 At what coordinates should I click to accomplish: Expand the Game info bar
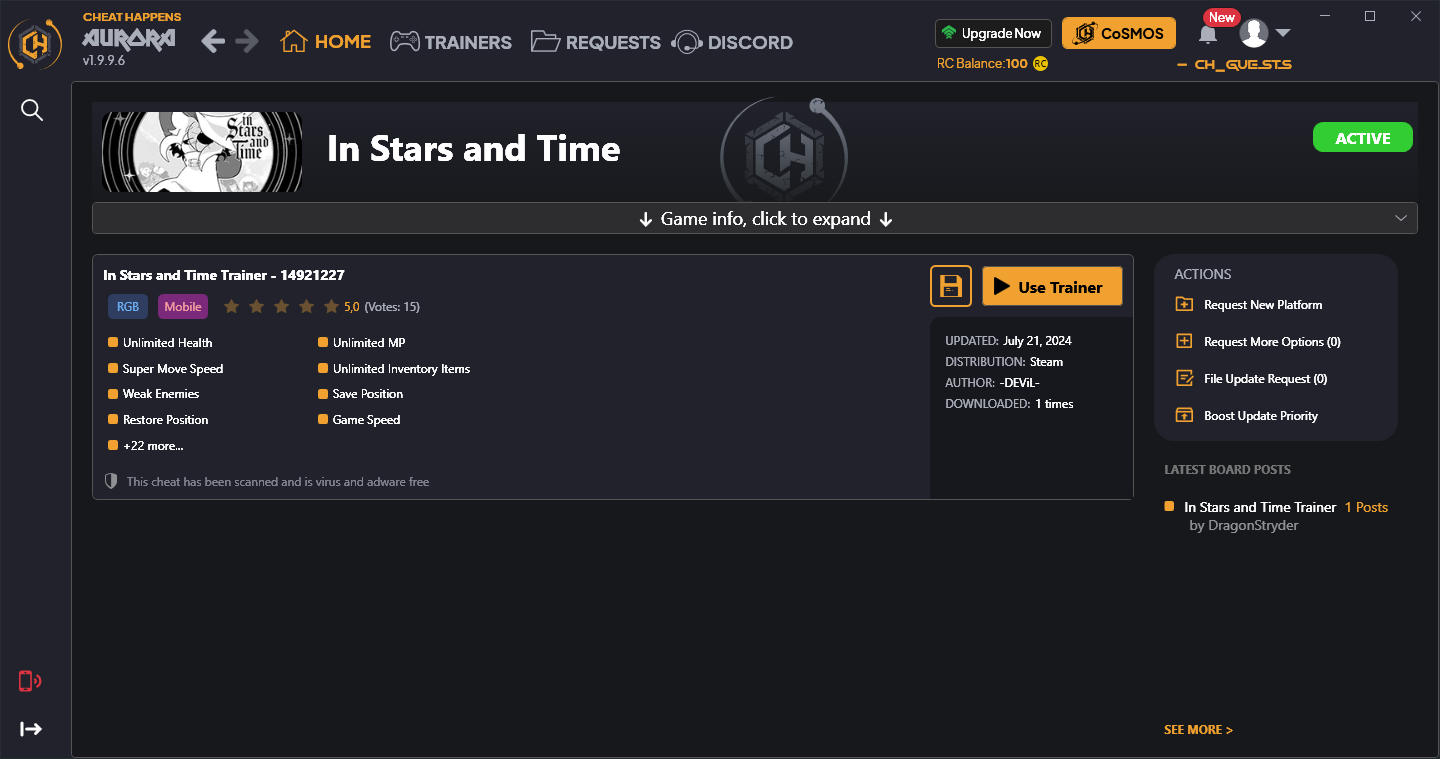tap(755, 219)
